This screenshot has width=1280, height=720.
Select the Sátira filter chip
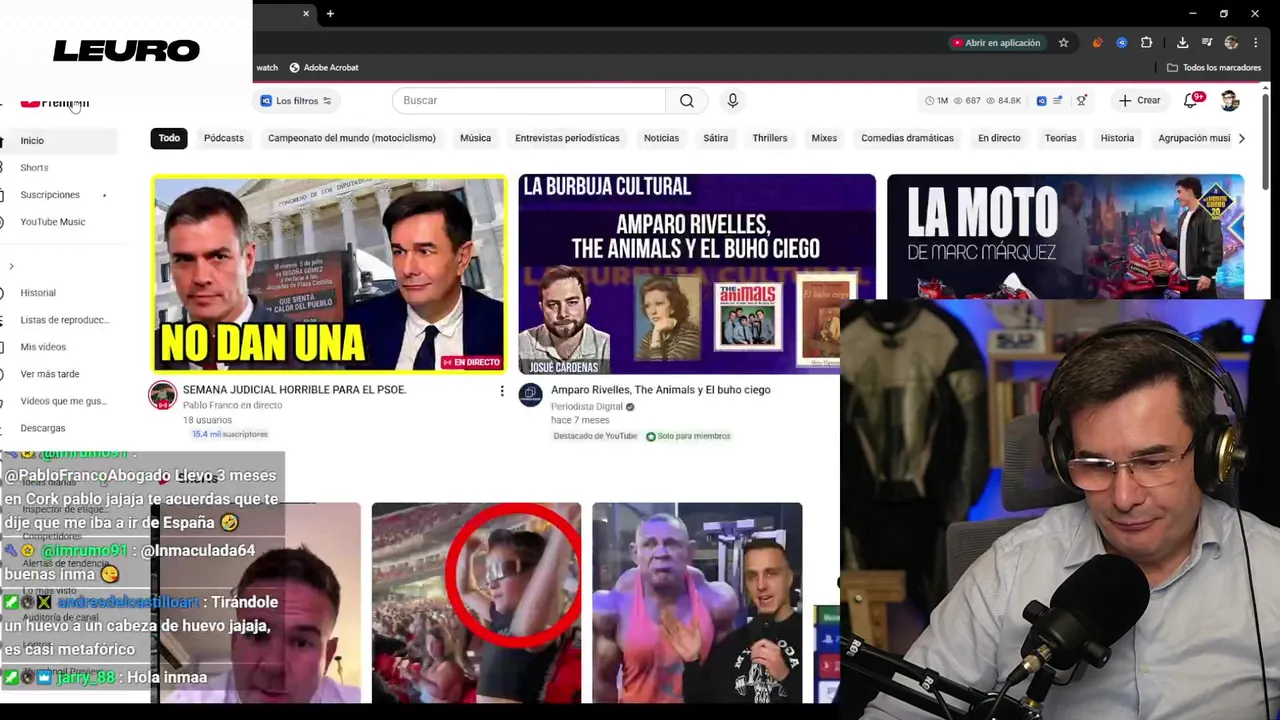[x=716, y=138]
